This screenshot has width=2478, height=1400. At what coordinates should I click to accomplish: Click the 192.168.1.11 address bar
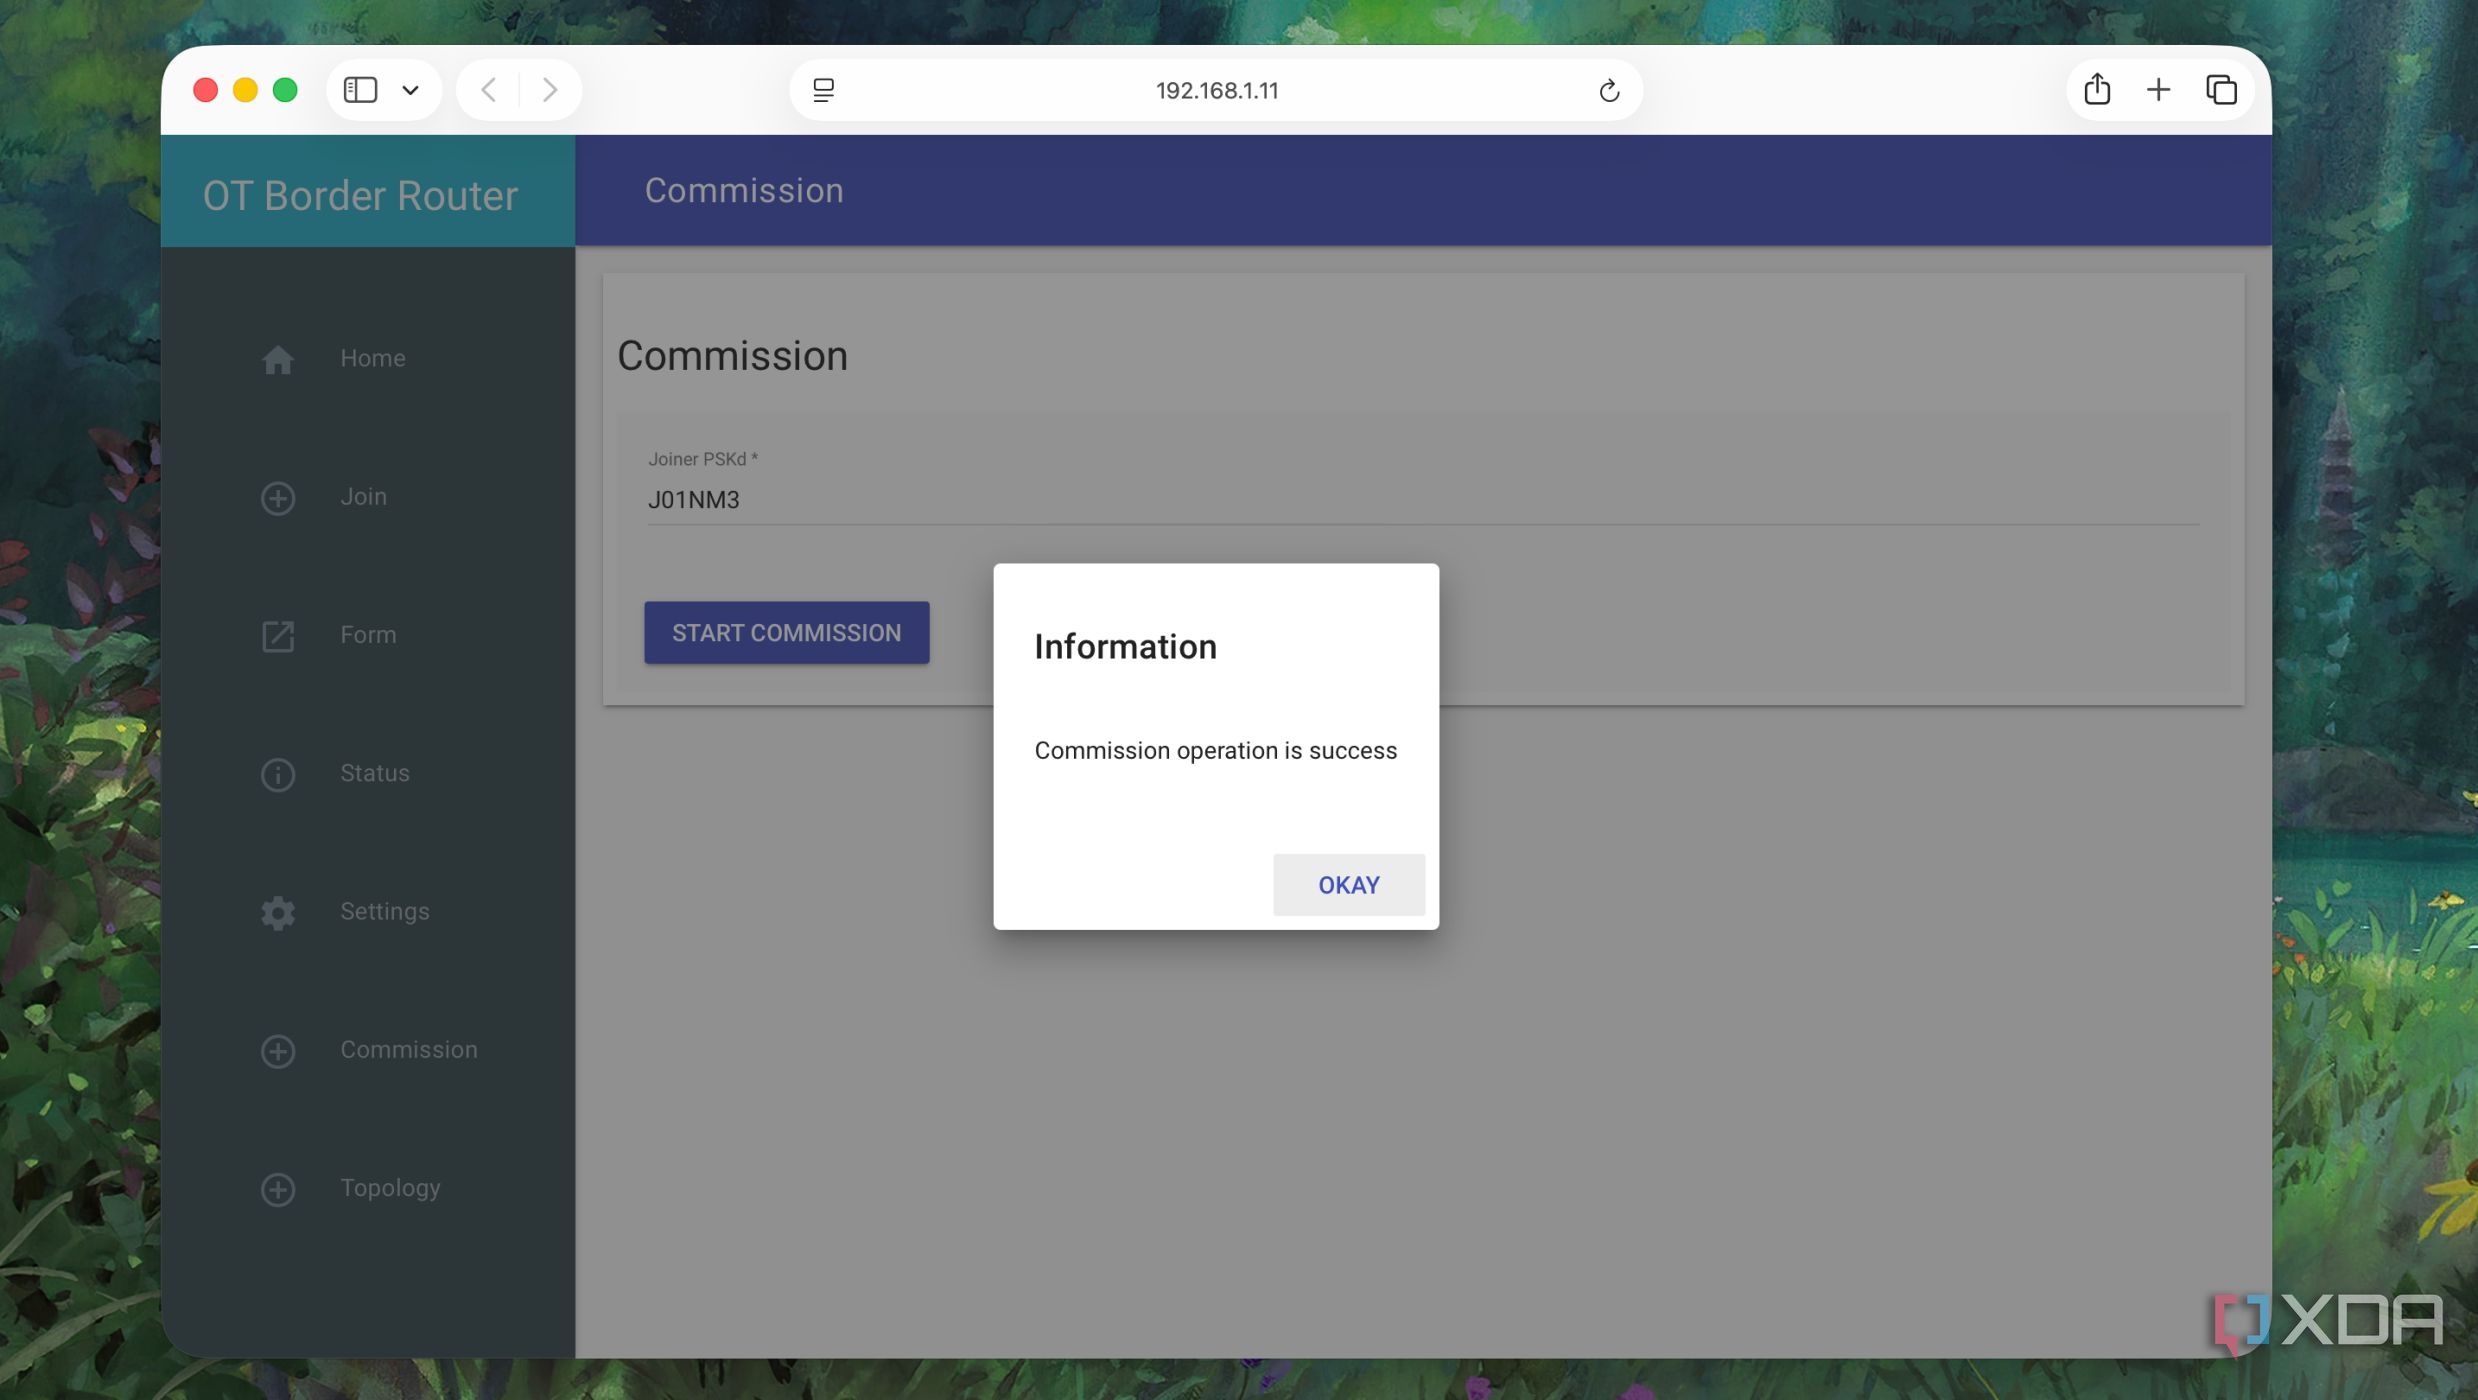point(1216,90)
